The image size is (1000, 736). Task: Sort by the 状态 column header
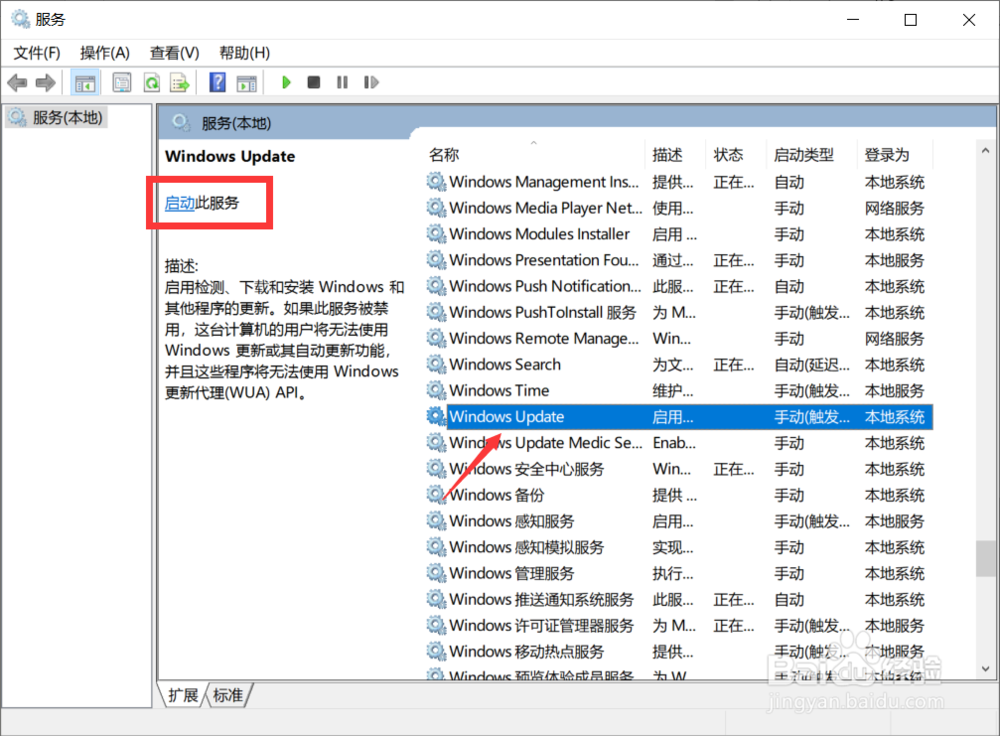728,154
